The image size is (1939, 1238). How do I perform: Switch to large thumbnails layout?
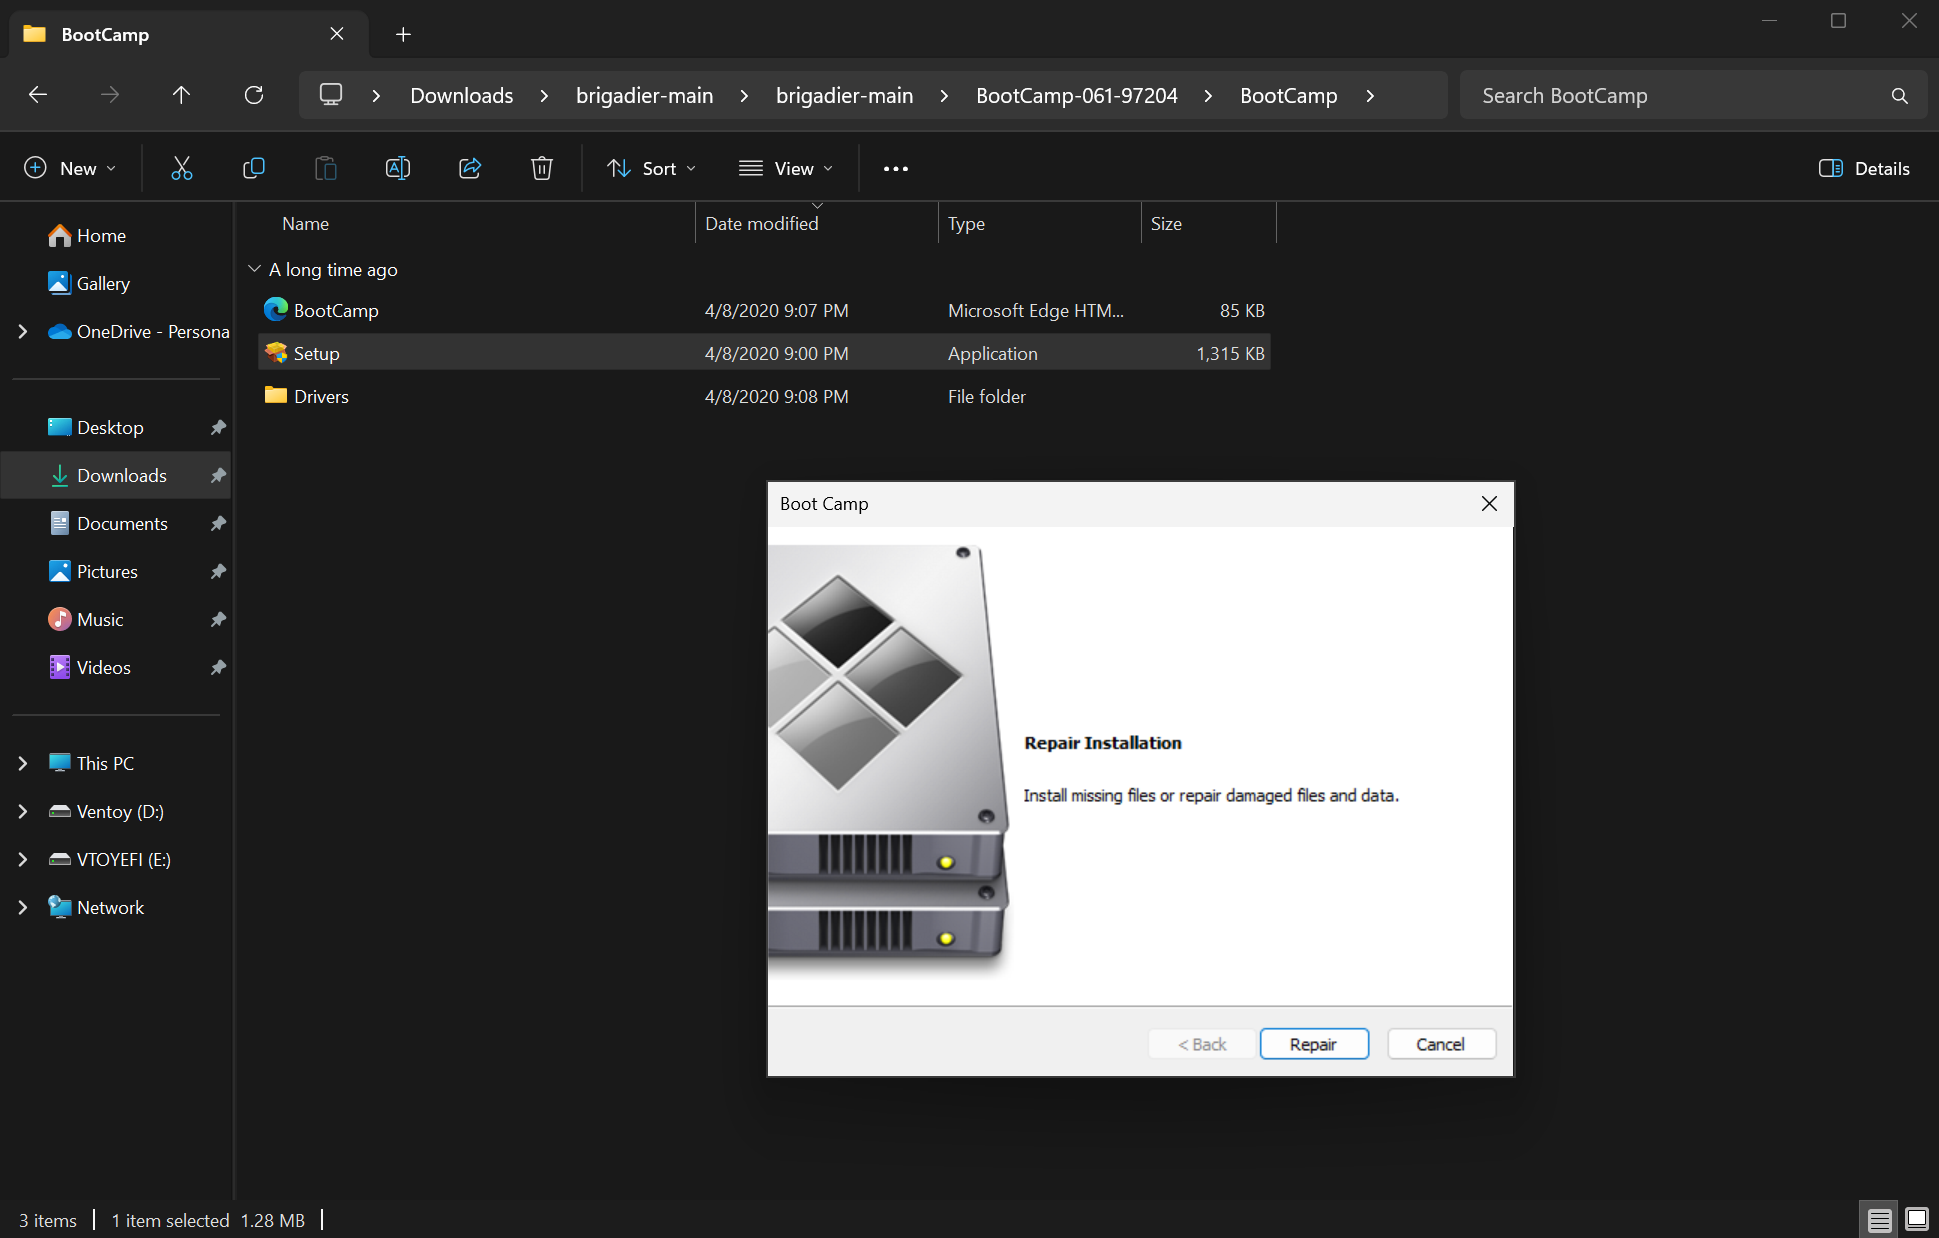(x=1917, y=1219)
